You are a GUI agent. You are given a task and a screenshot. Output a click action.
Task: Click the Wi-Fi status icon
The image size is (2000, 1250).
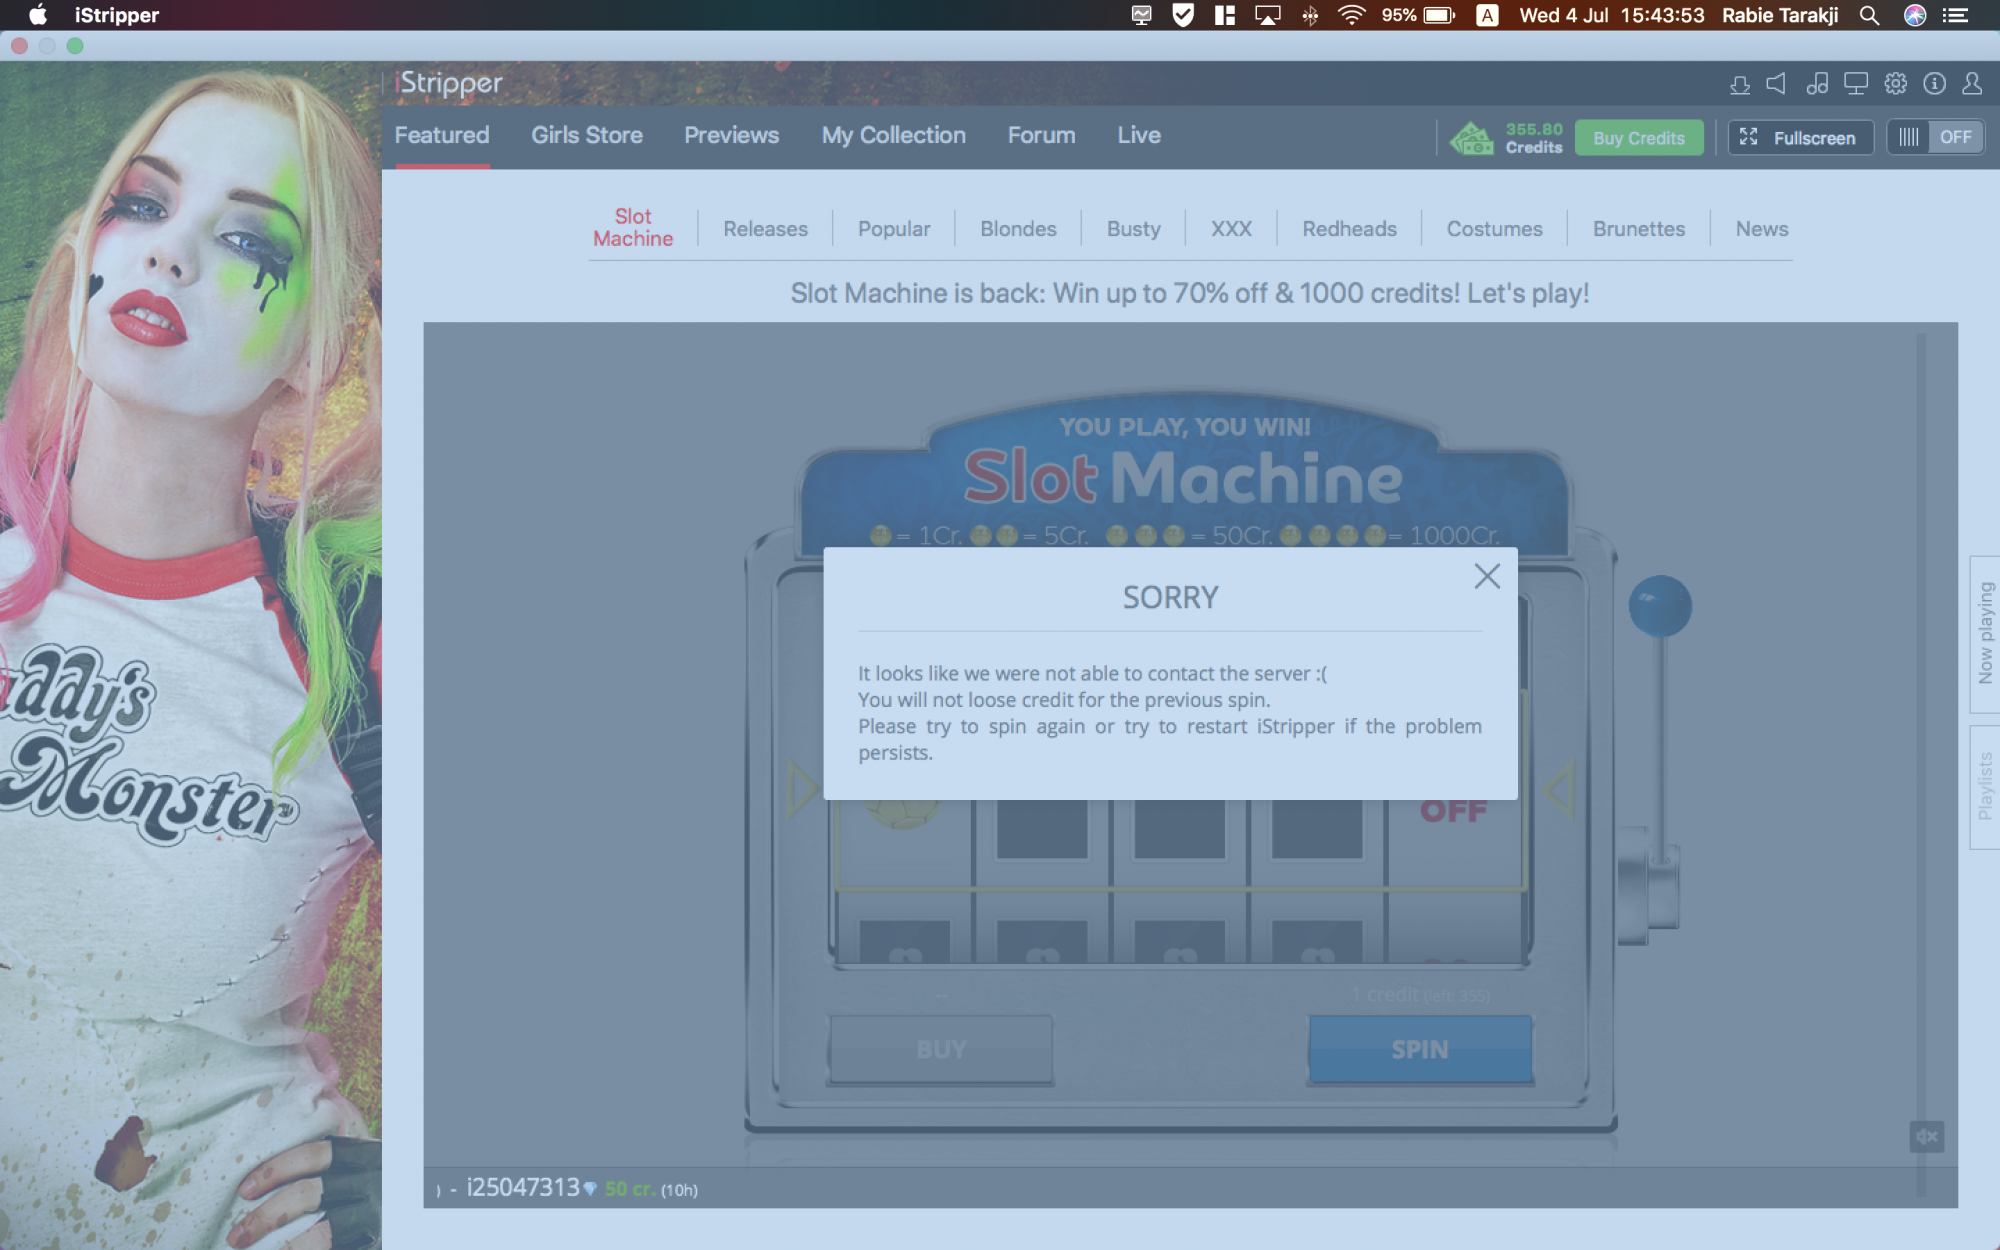coord(1351,15)
